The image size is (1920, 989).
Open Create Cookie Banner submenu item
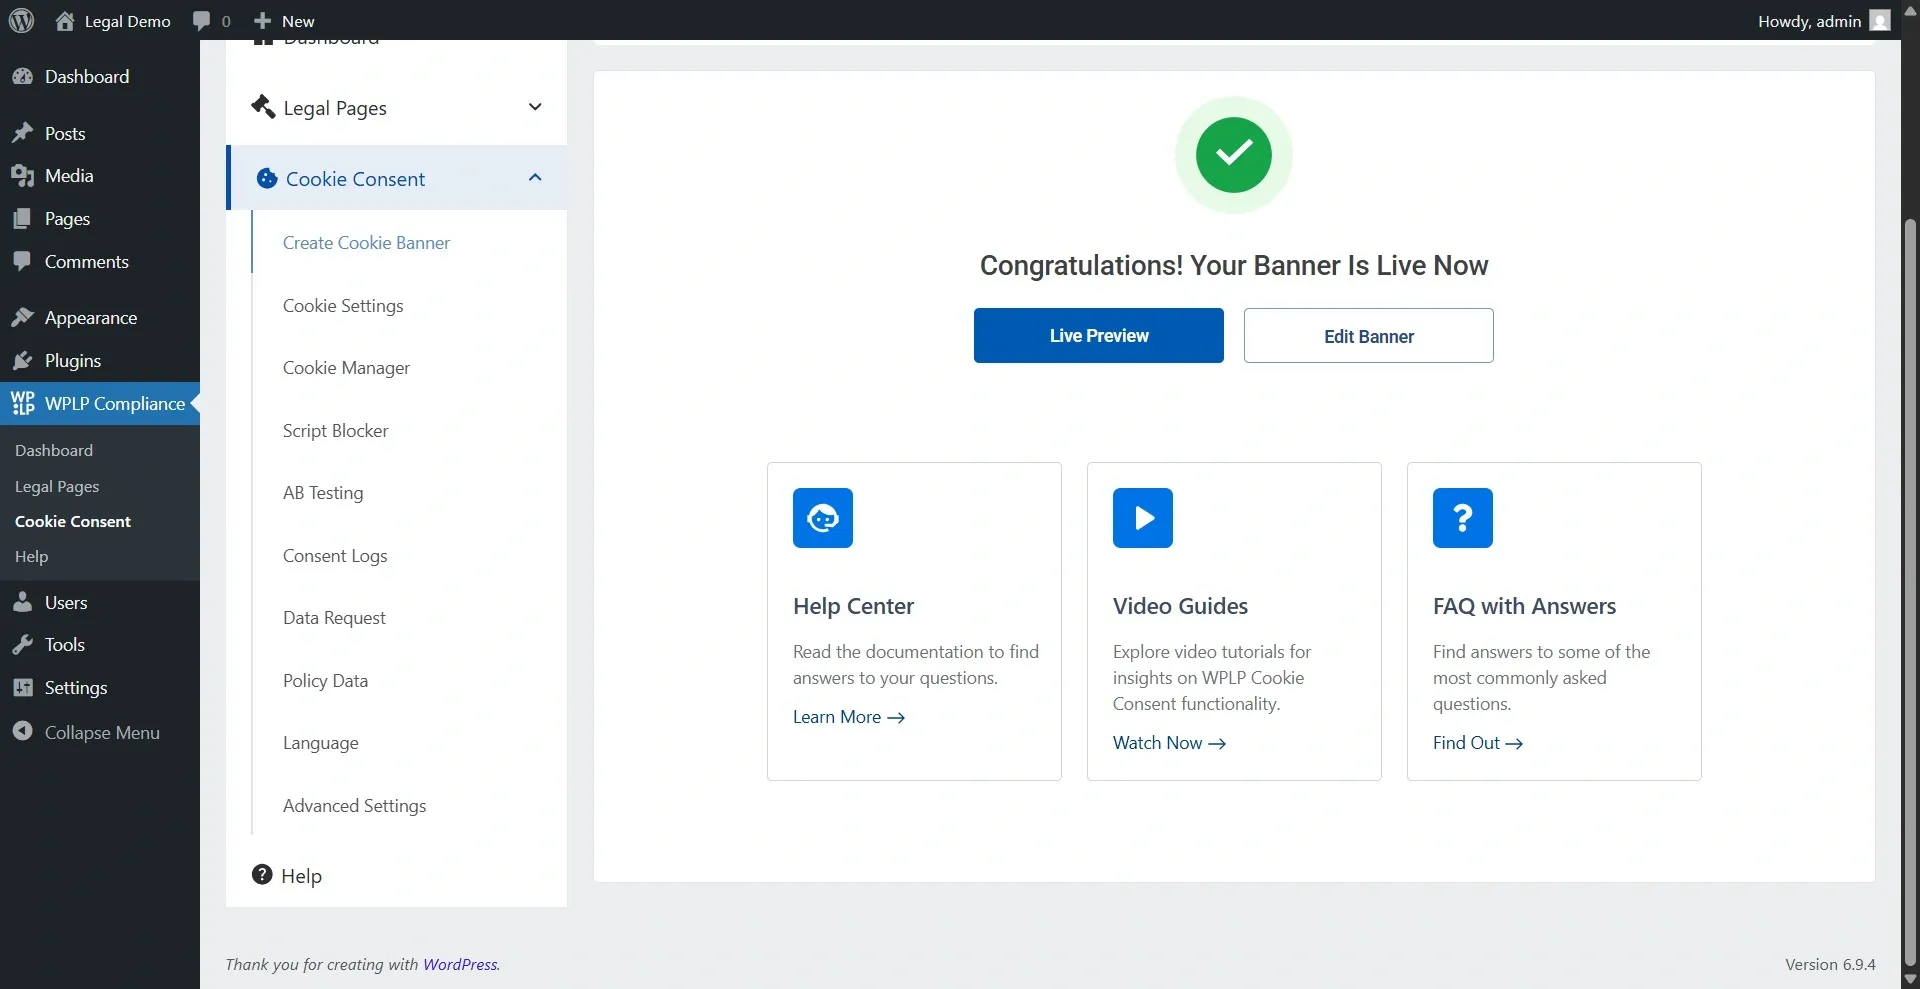[x=366, y=243]
